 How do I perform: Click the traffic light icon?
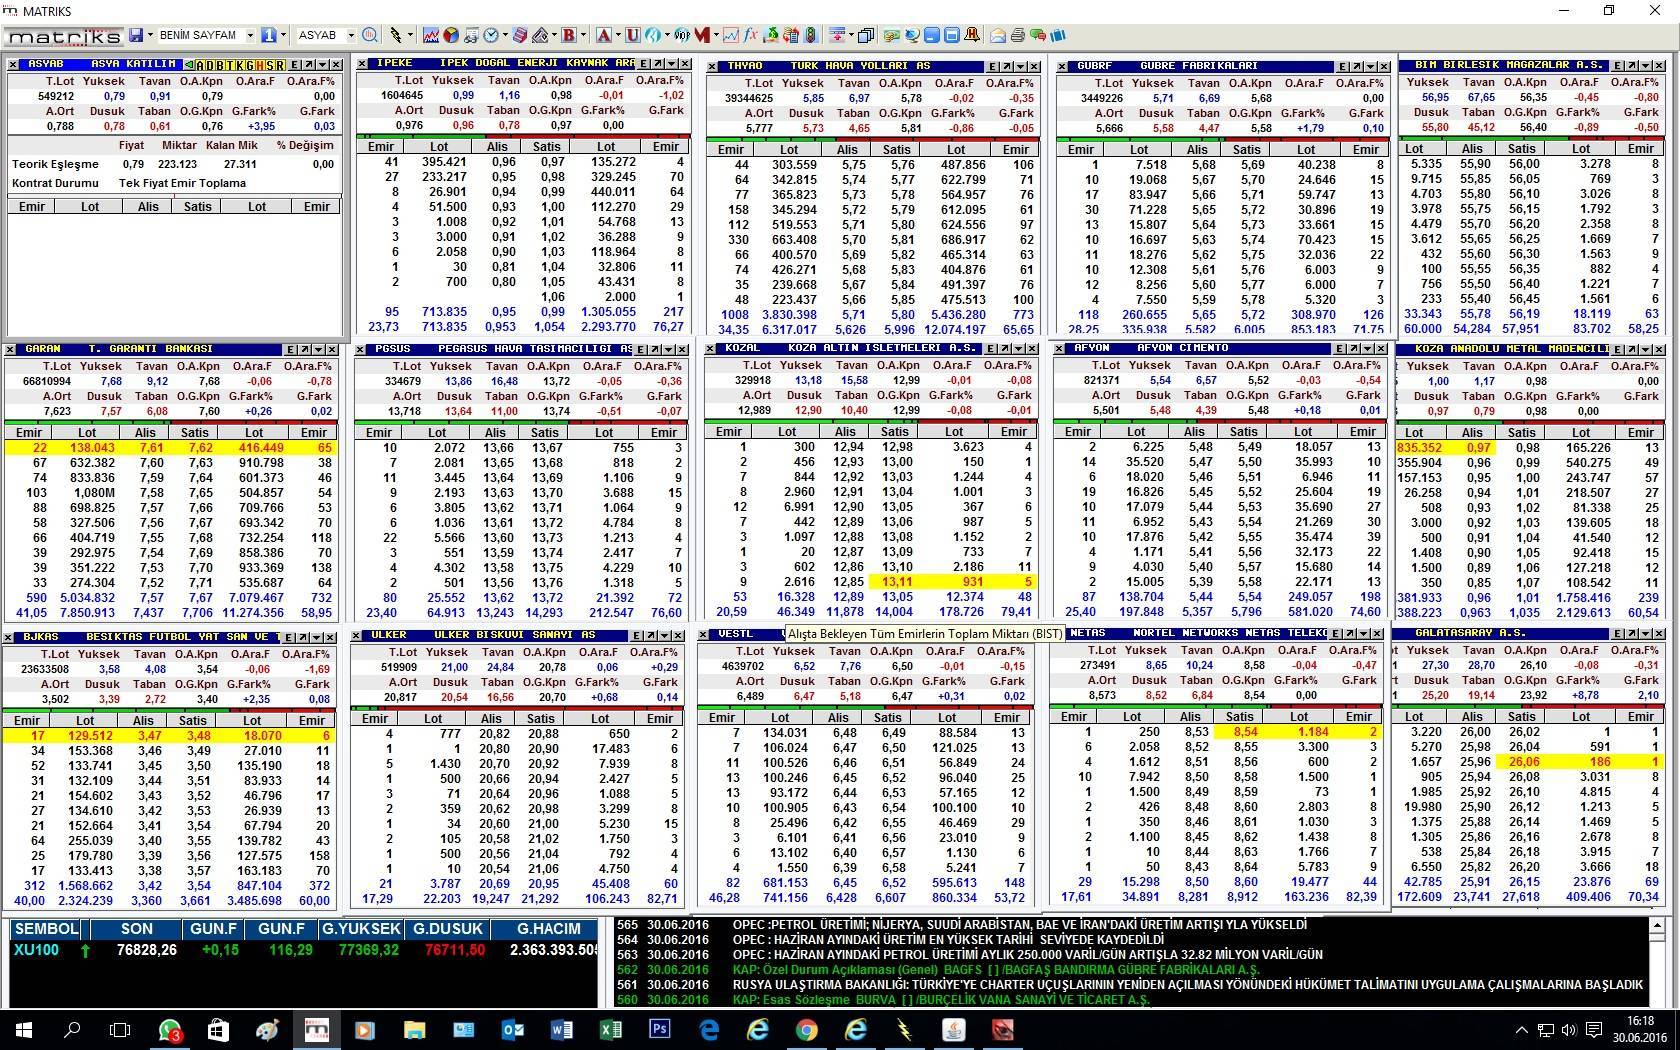click(811, 35)
